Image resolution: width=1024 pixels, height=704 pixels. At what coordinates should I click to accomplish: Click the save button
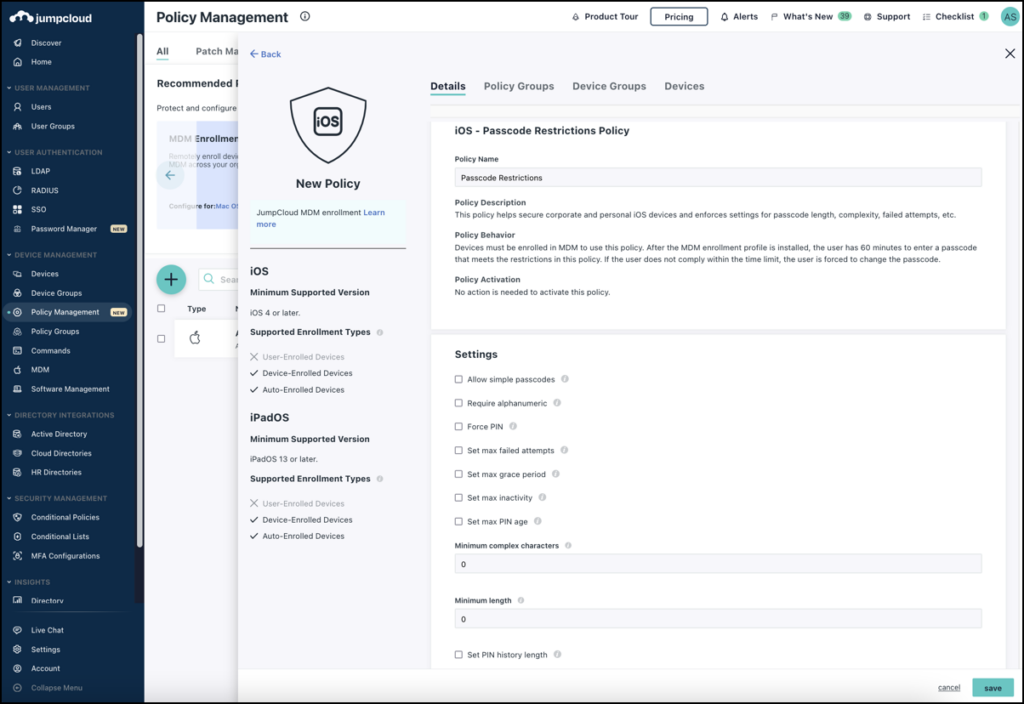point(992,688)
